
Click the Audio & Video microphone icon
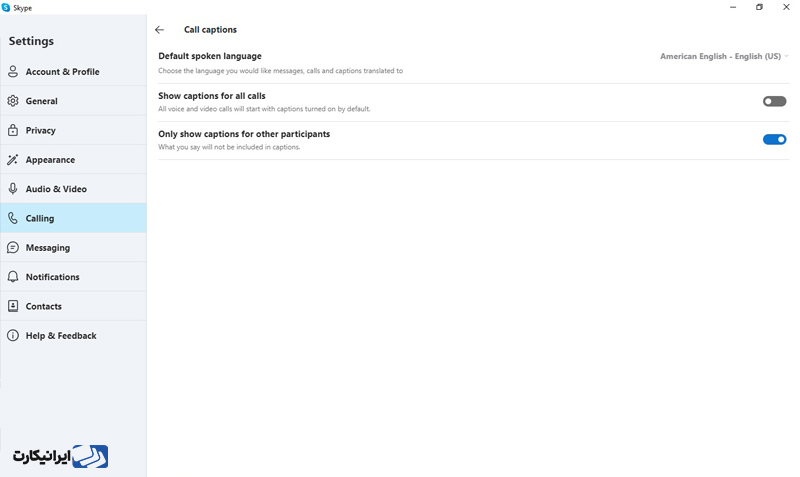click(13, 189)
